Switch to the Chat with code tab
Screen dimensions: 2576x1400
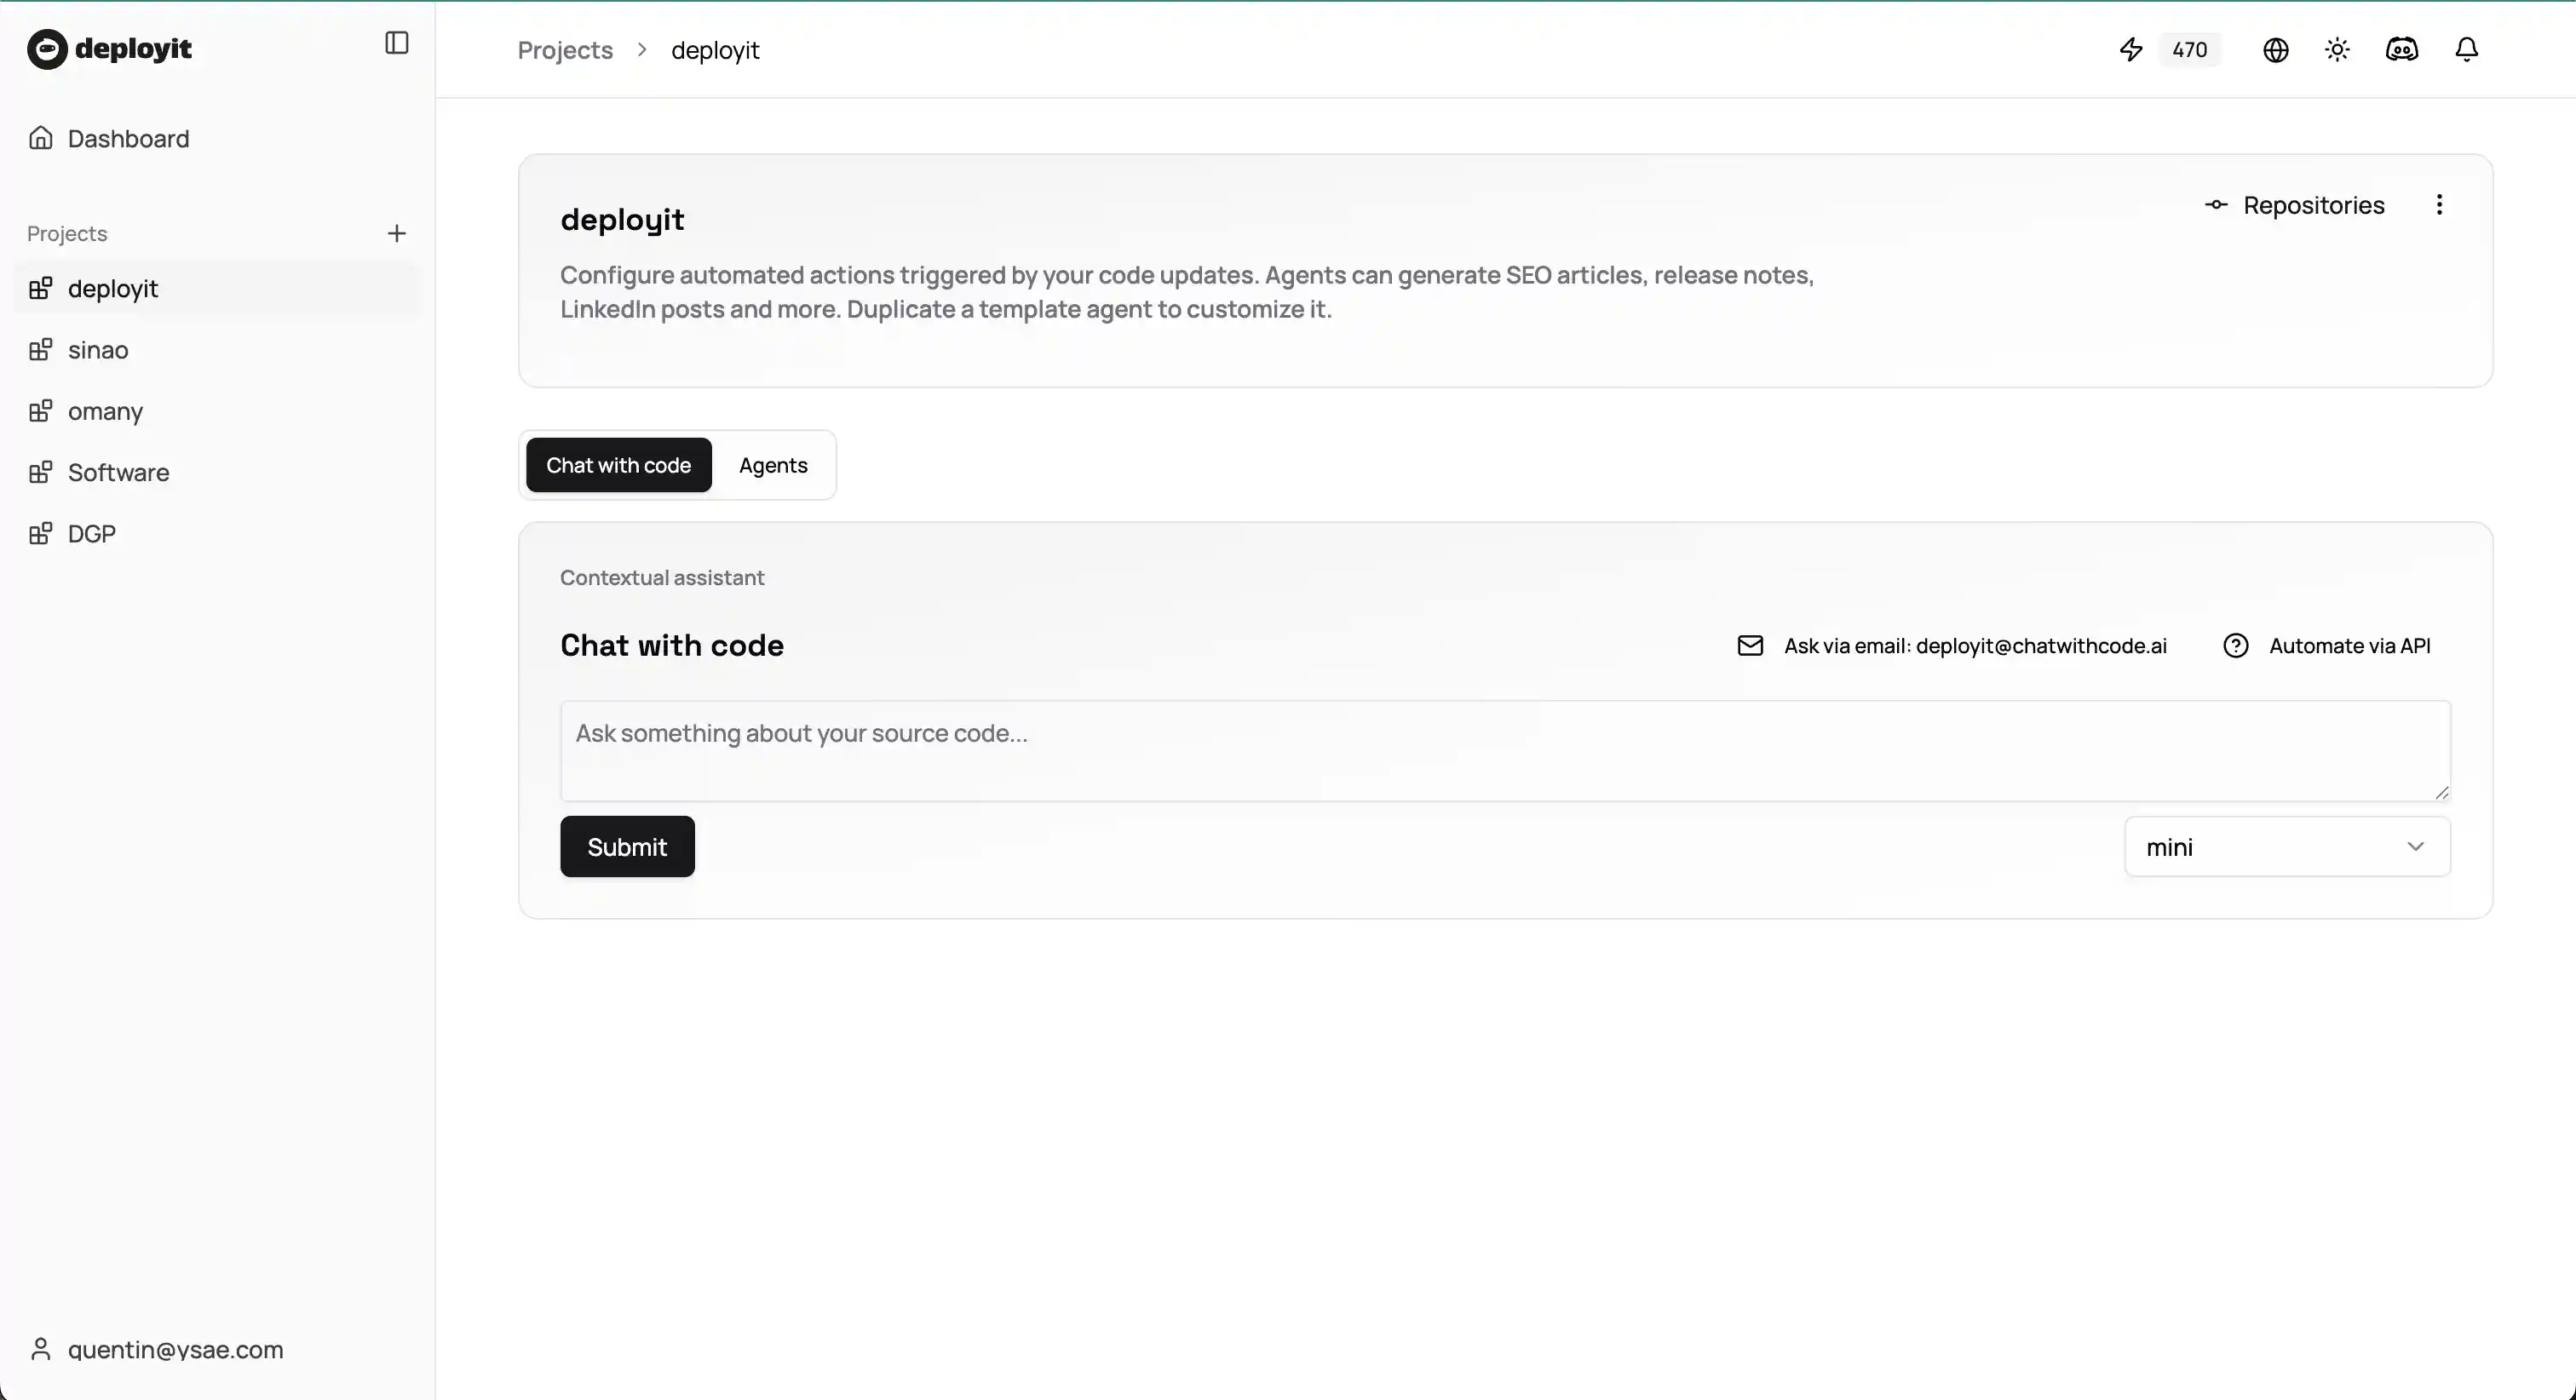[618, 465]
